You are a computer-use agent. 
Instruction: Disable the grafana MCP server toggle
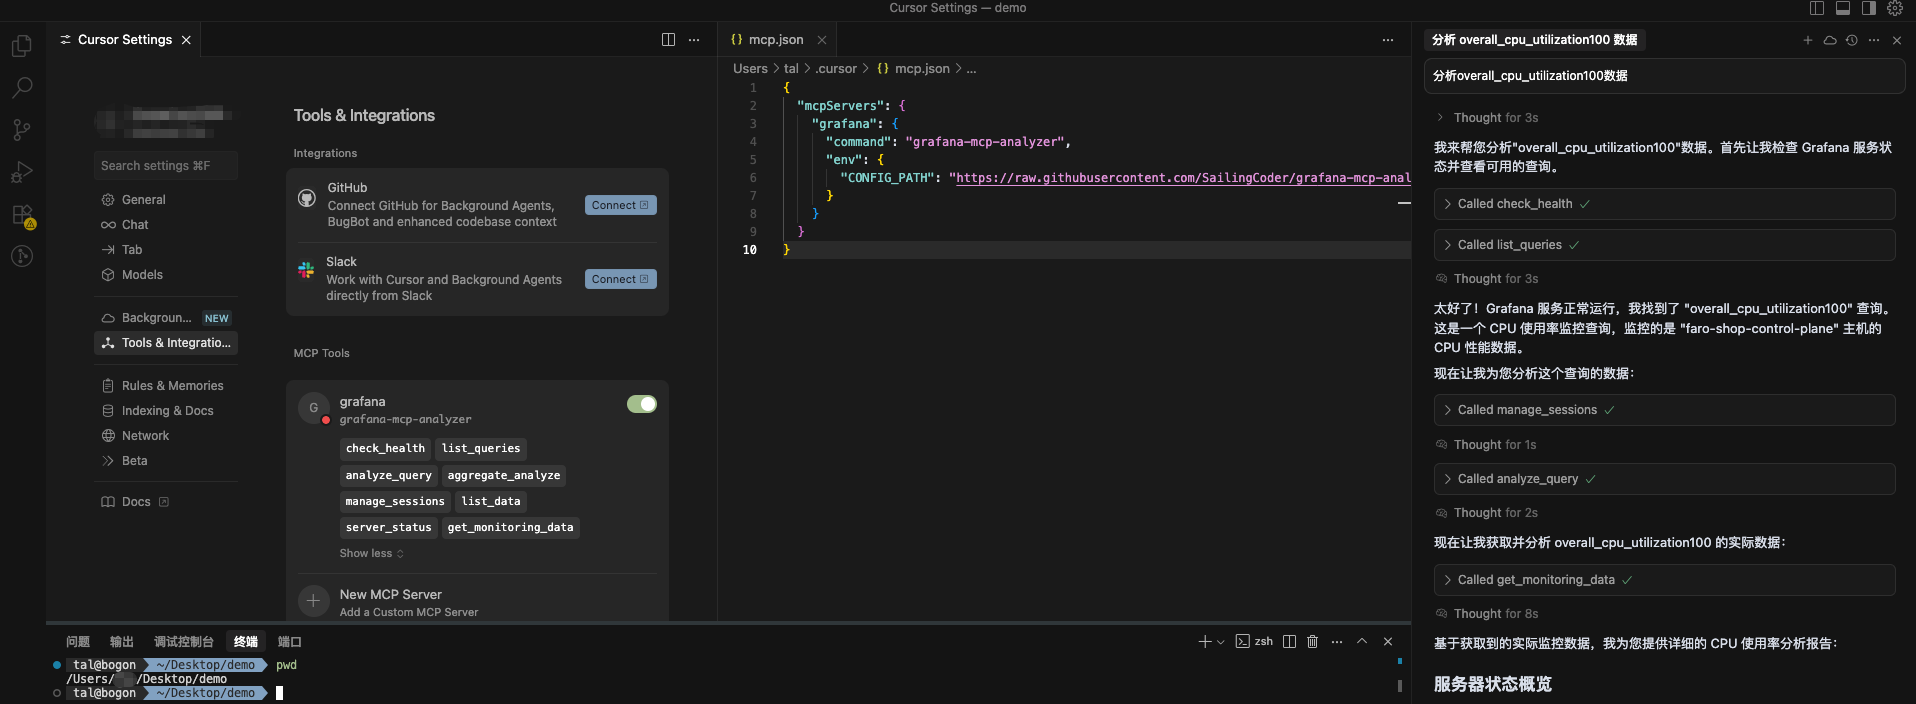pos(641,404)
